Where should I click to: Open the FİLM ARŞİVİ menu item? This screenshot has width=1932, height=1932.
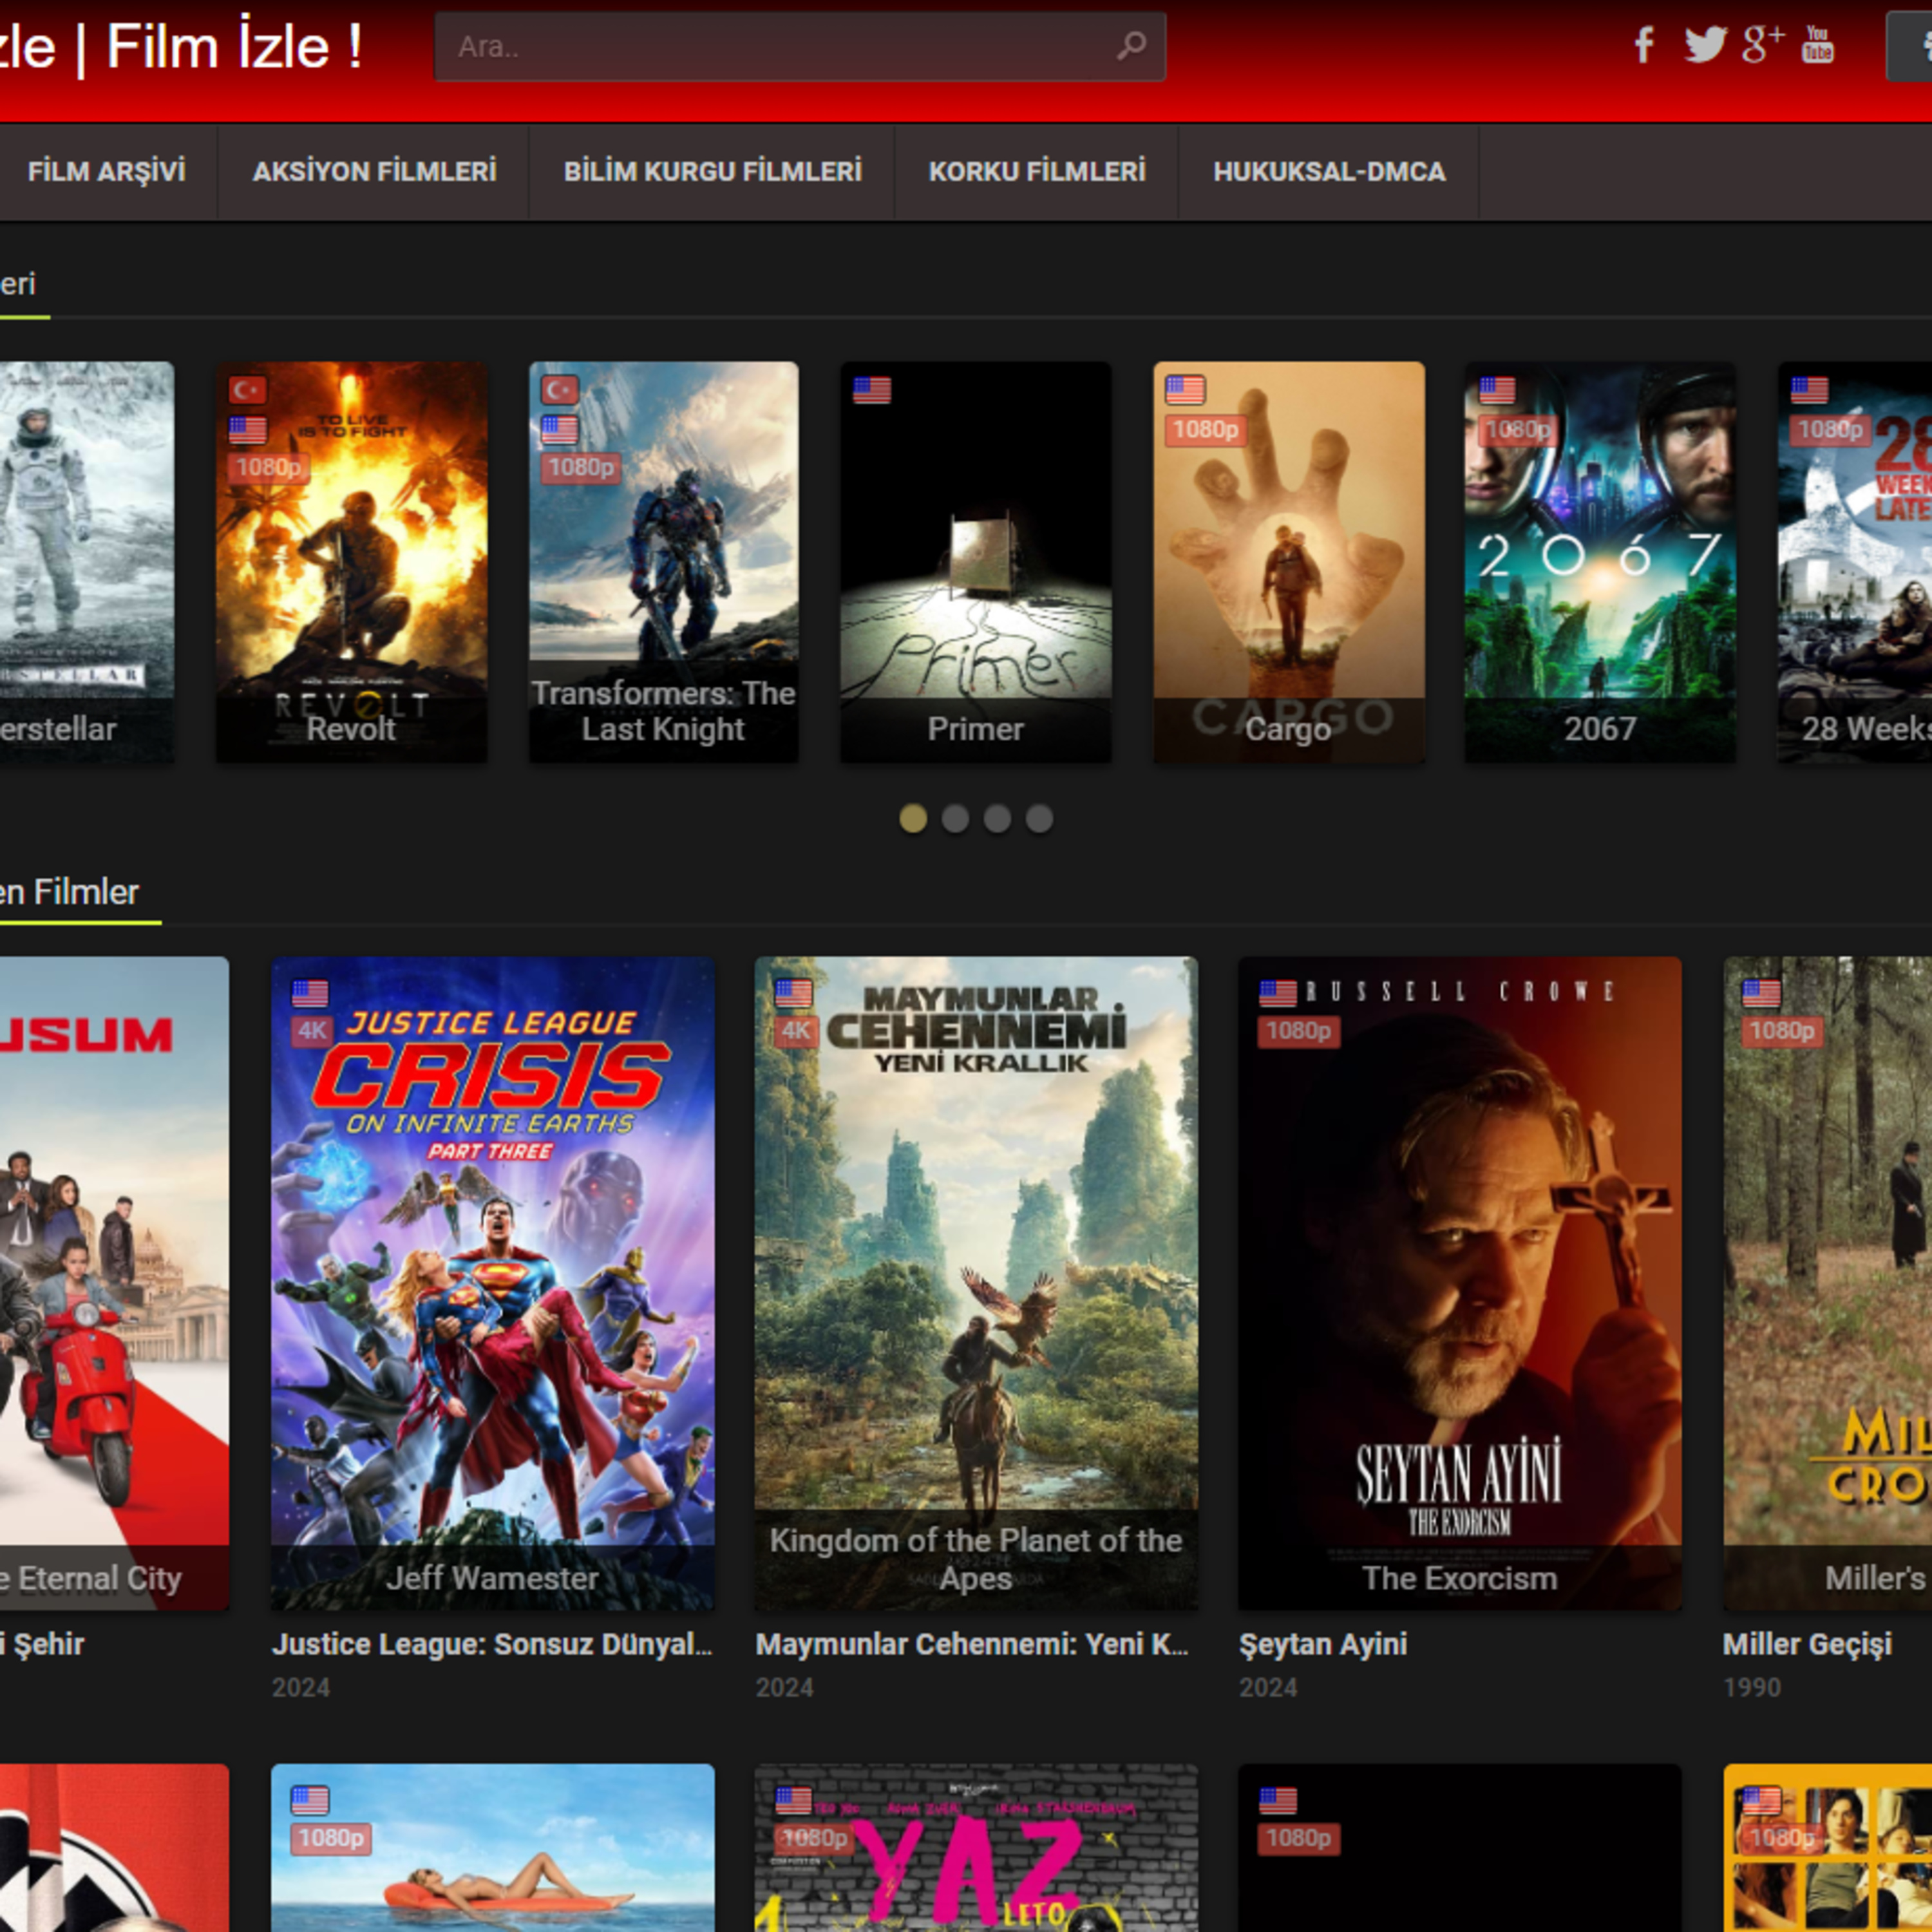[x=107, y=172]
